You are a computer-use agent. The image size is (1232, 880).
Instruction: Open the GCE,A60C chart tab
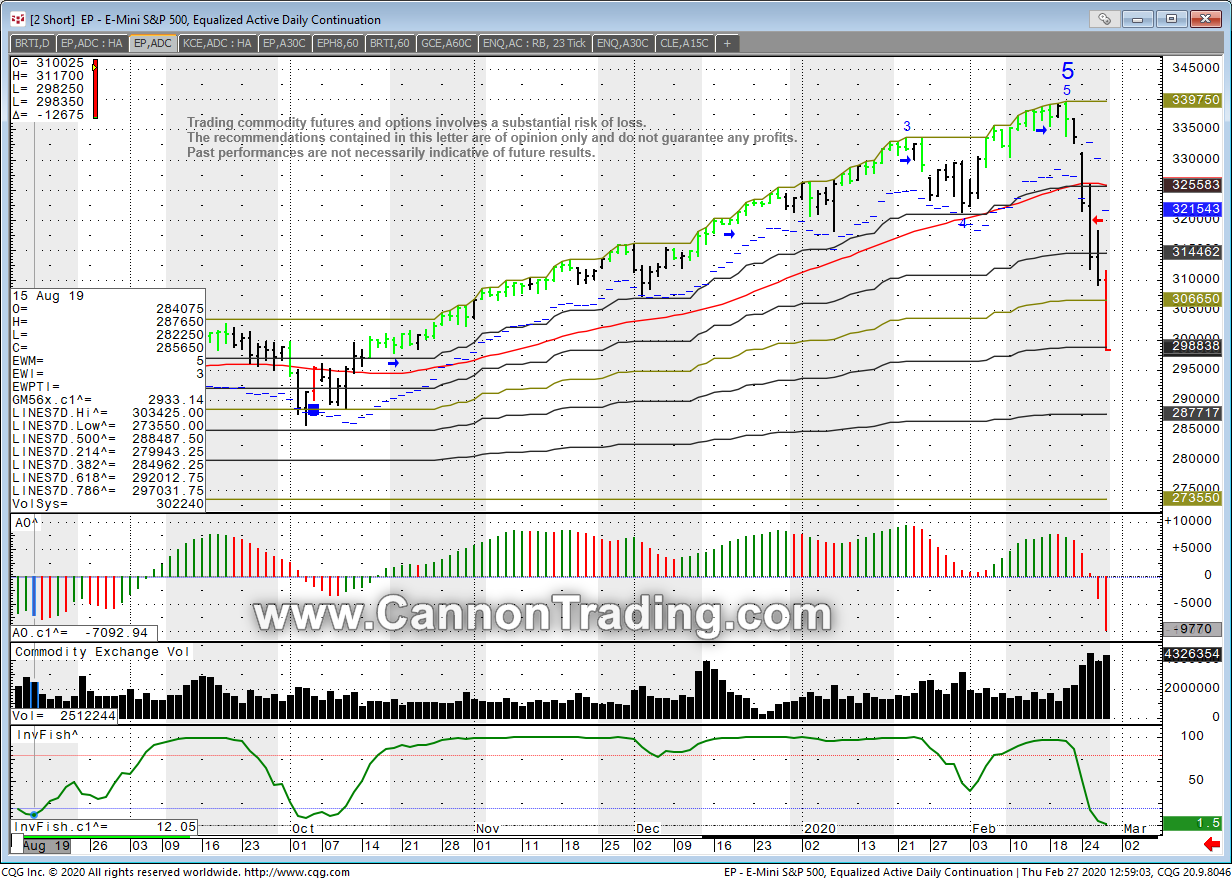[x=447, y=43]
